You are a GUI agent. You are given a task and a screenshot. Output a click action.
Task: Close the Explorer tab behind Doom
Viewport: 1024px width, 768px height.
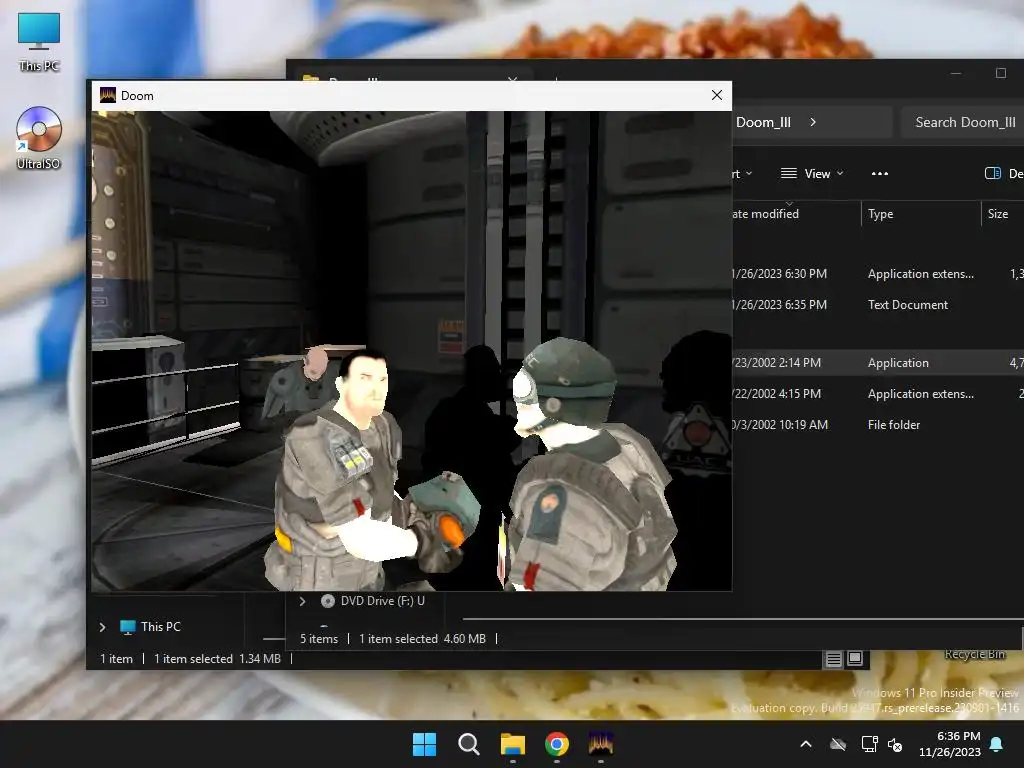pos(513,78)
